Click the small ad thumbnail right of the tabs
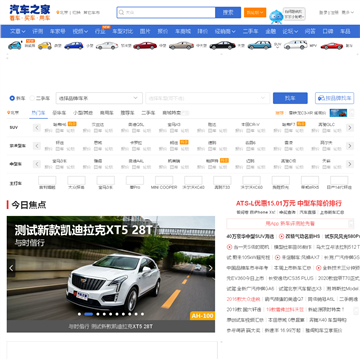The height and width of the screenshot is (360, 360). pos(338,113)
